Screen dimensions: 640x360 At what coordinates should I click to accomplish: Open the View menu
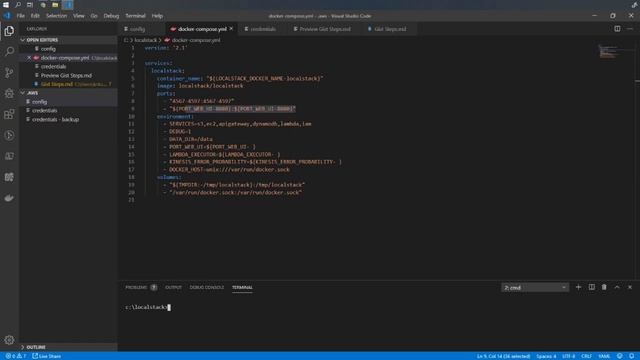(x=78, y=16)
